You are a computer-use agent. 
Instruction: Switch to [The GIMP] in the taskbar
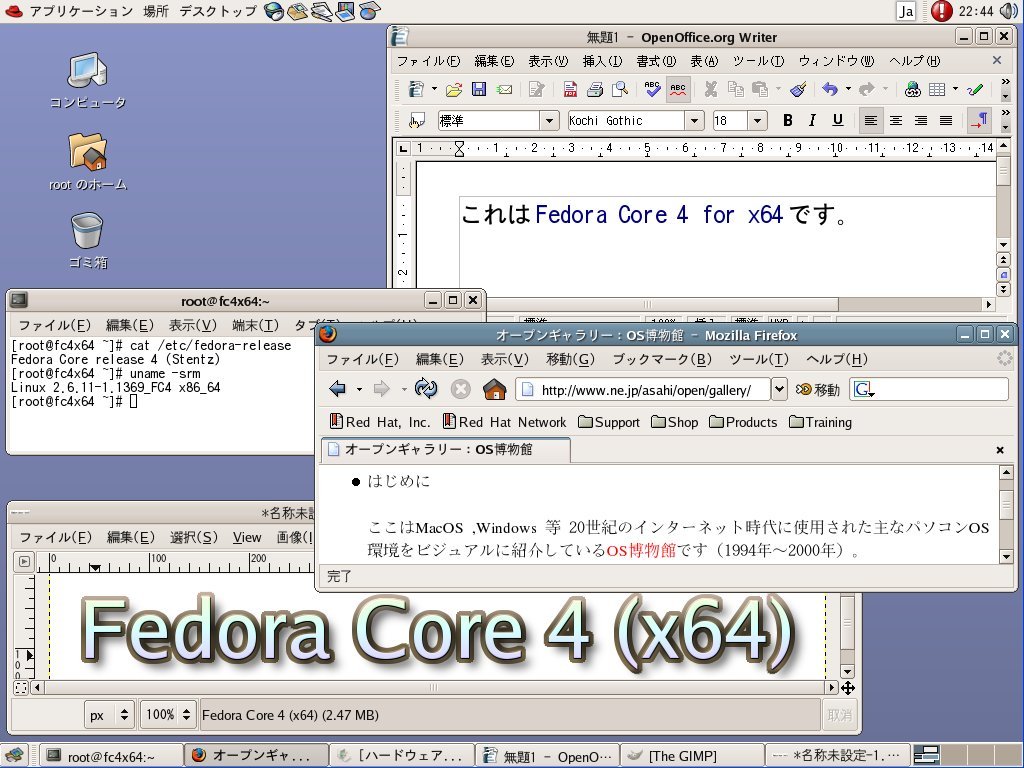tap(691, 756)
